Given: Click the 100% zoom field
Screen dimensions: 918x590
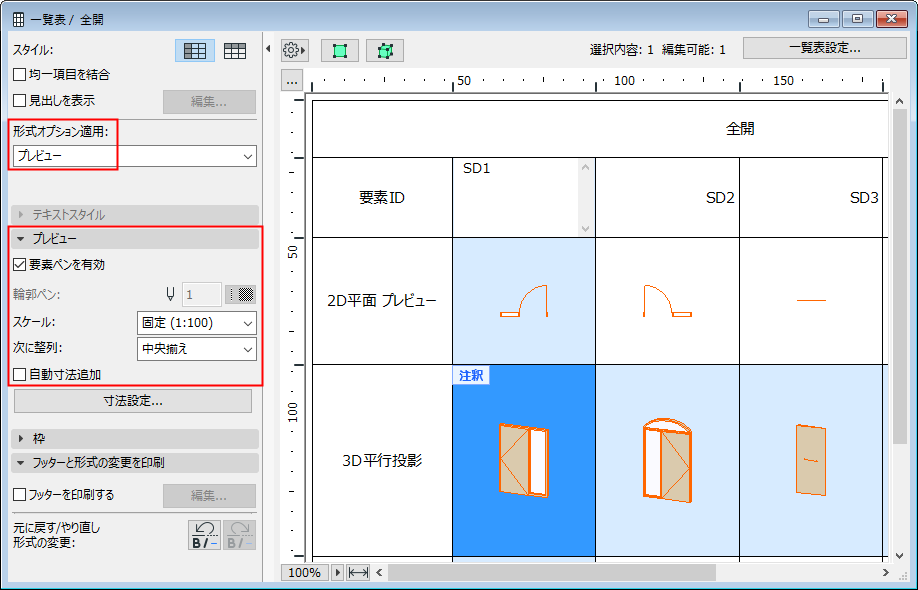Looking at the screenshot, I should pos(304,572).
